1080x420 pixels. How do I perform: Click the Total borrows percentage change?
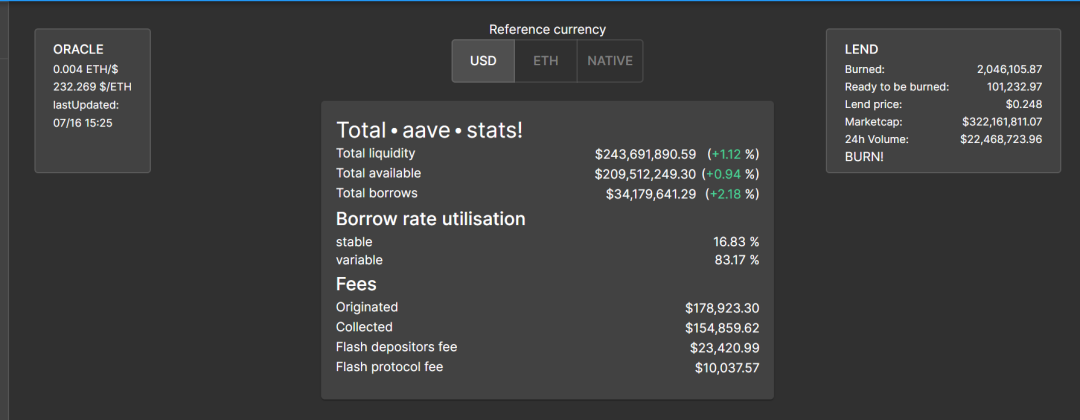(x=733, y=195)
